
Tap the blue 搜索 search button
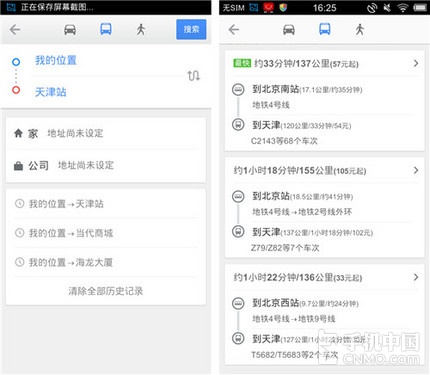(191, 29)
